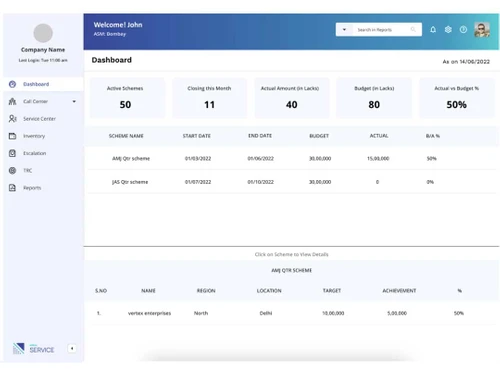Click the Call Center sidebar icon
The image size is (500, 375).
coord(12,101)
